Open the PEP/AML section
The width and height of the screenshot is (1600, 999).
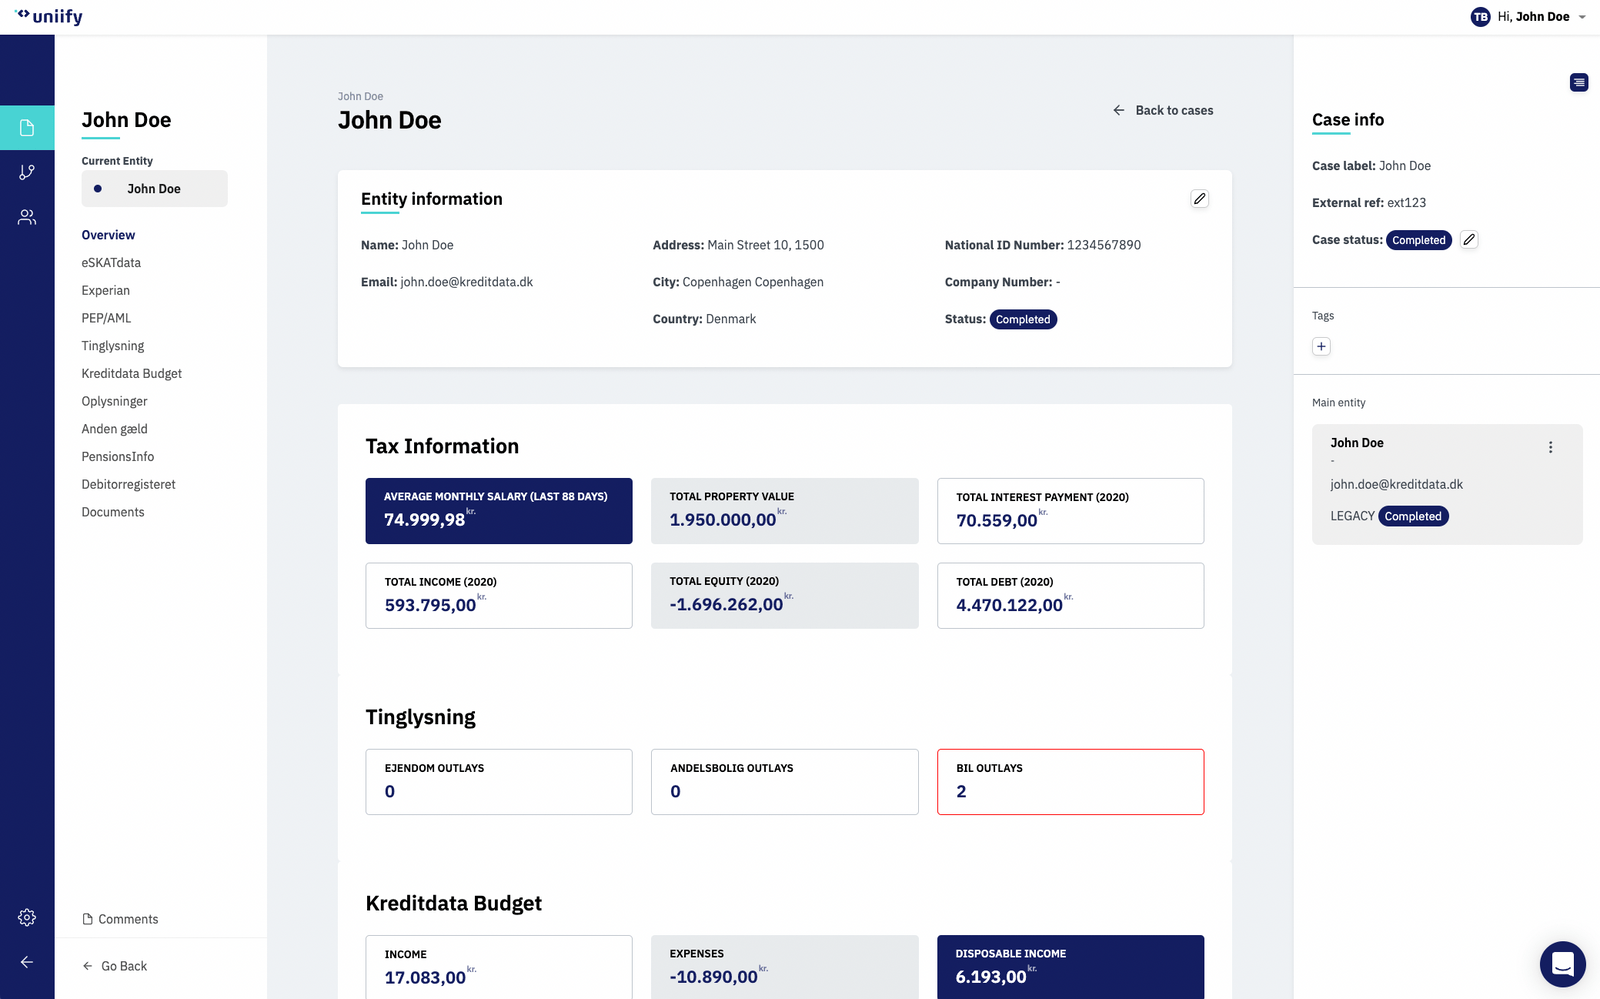106,318
